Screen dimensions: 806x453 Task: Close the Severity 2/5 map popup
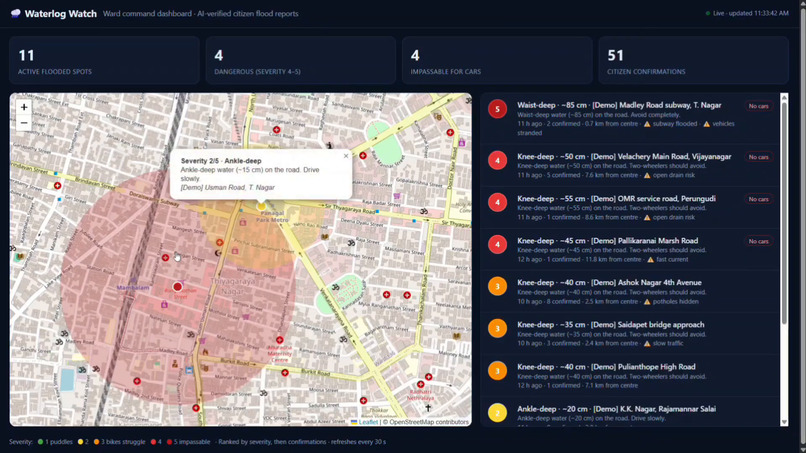point(346,156)
